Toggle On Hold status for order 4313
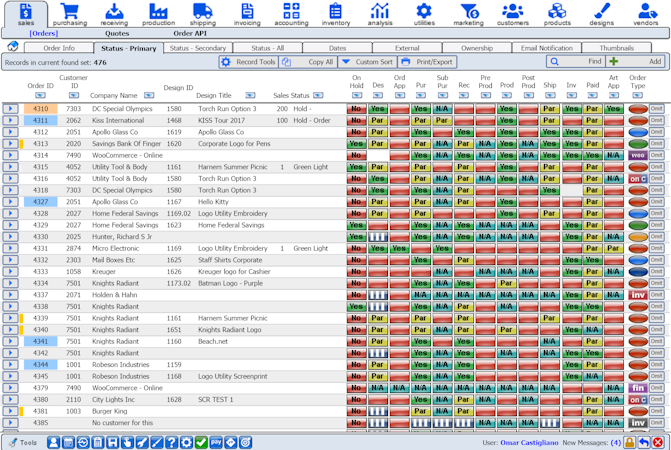The width and height of the screenshot is (671, 450). (356, 144)
